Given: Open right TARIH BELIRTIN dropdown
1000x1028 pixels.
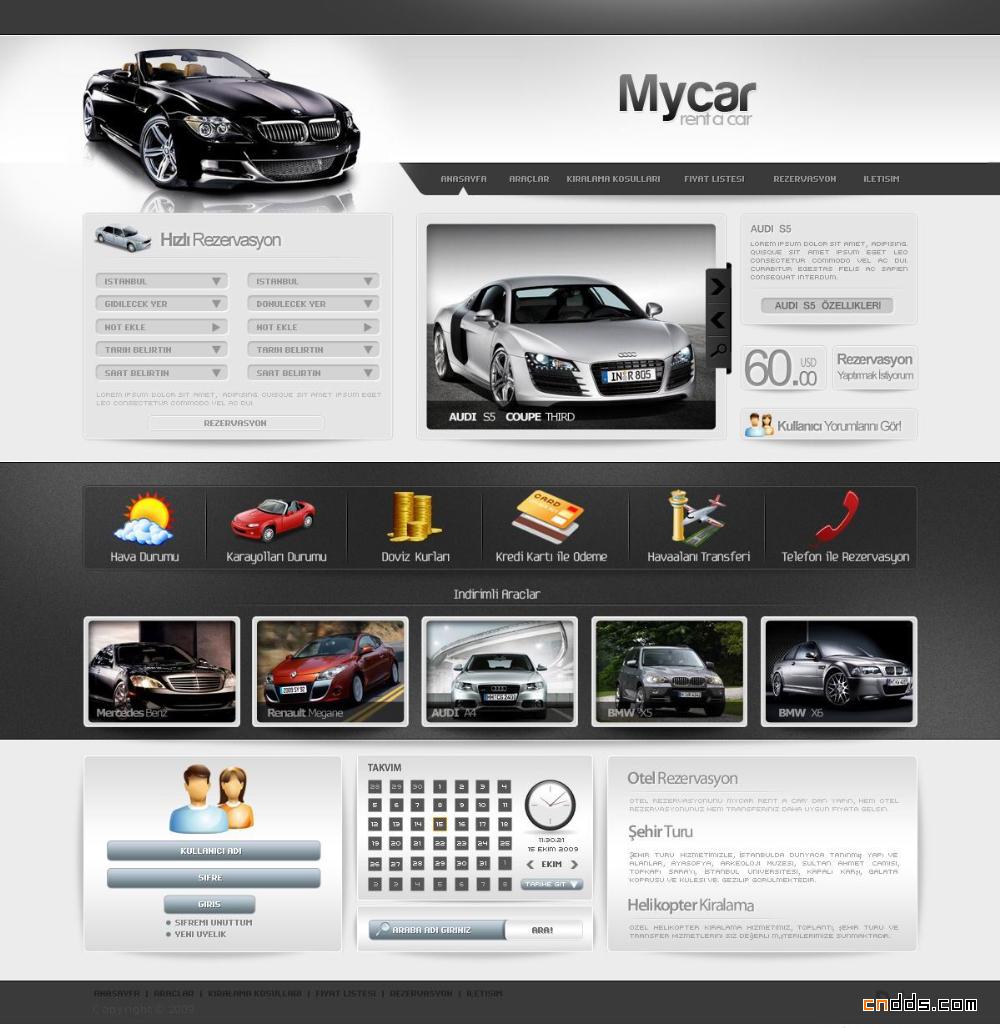Looking at the screenshot, I should click(x=313, y=349).
